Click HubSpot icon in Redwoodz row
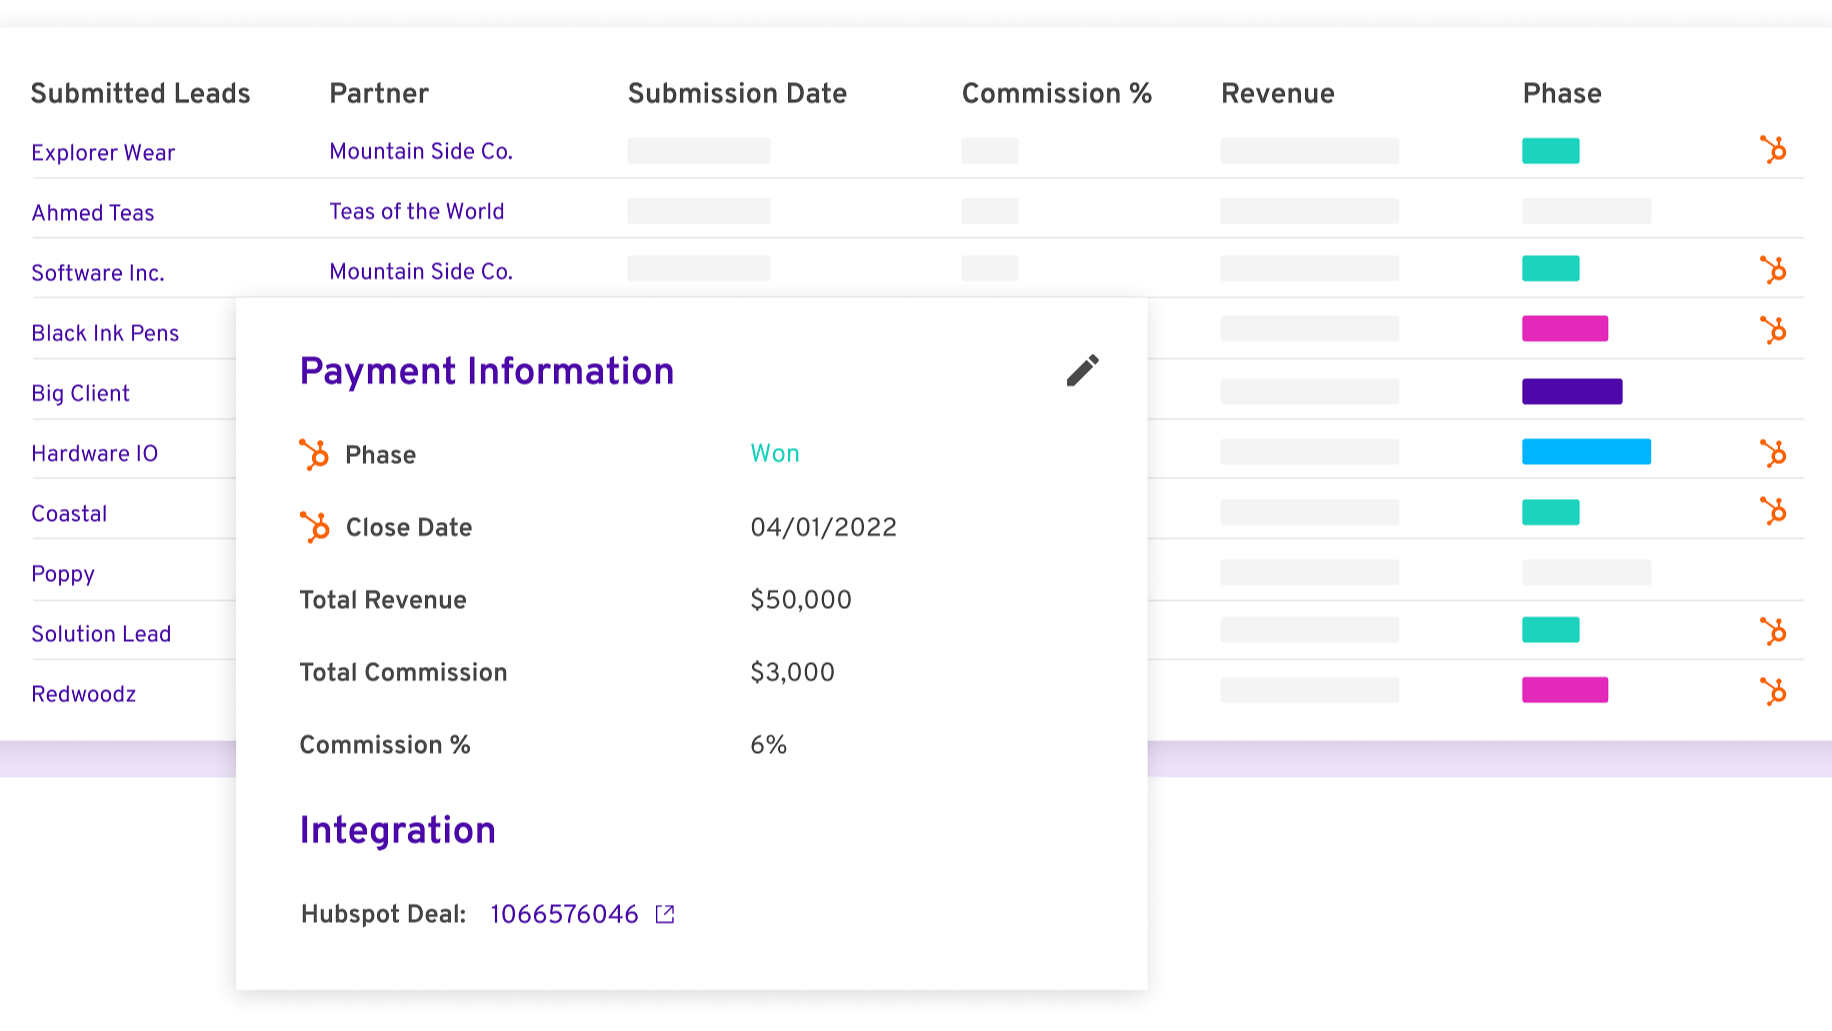1832x1031 pixels. pos(1773,691)
